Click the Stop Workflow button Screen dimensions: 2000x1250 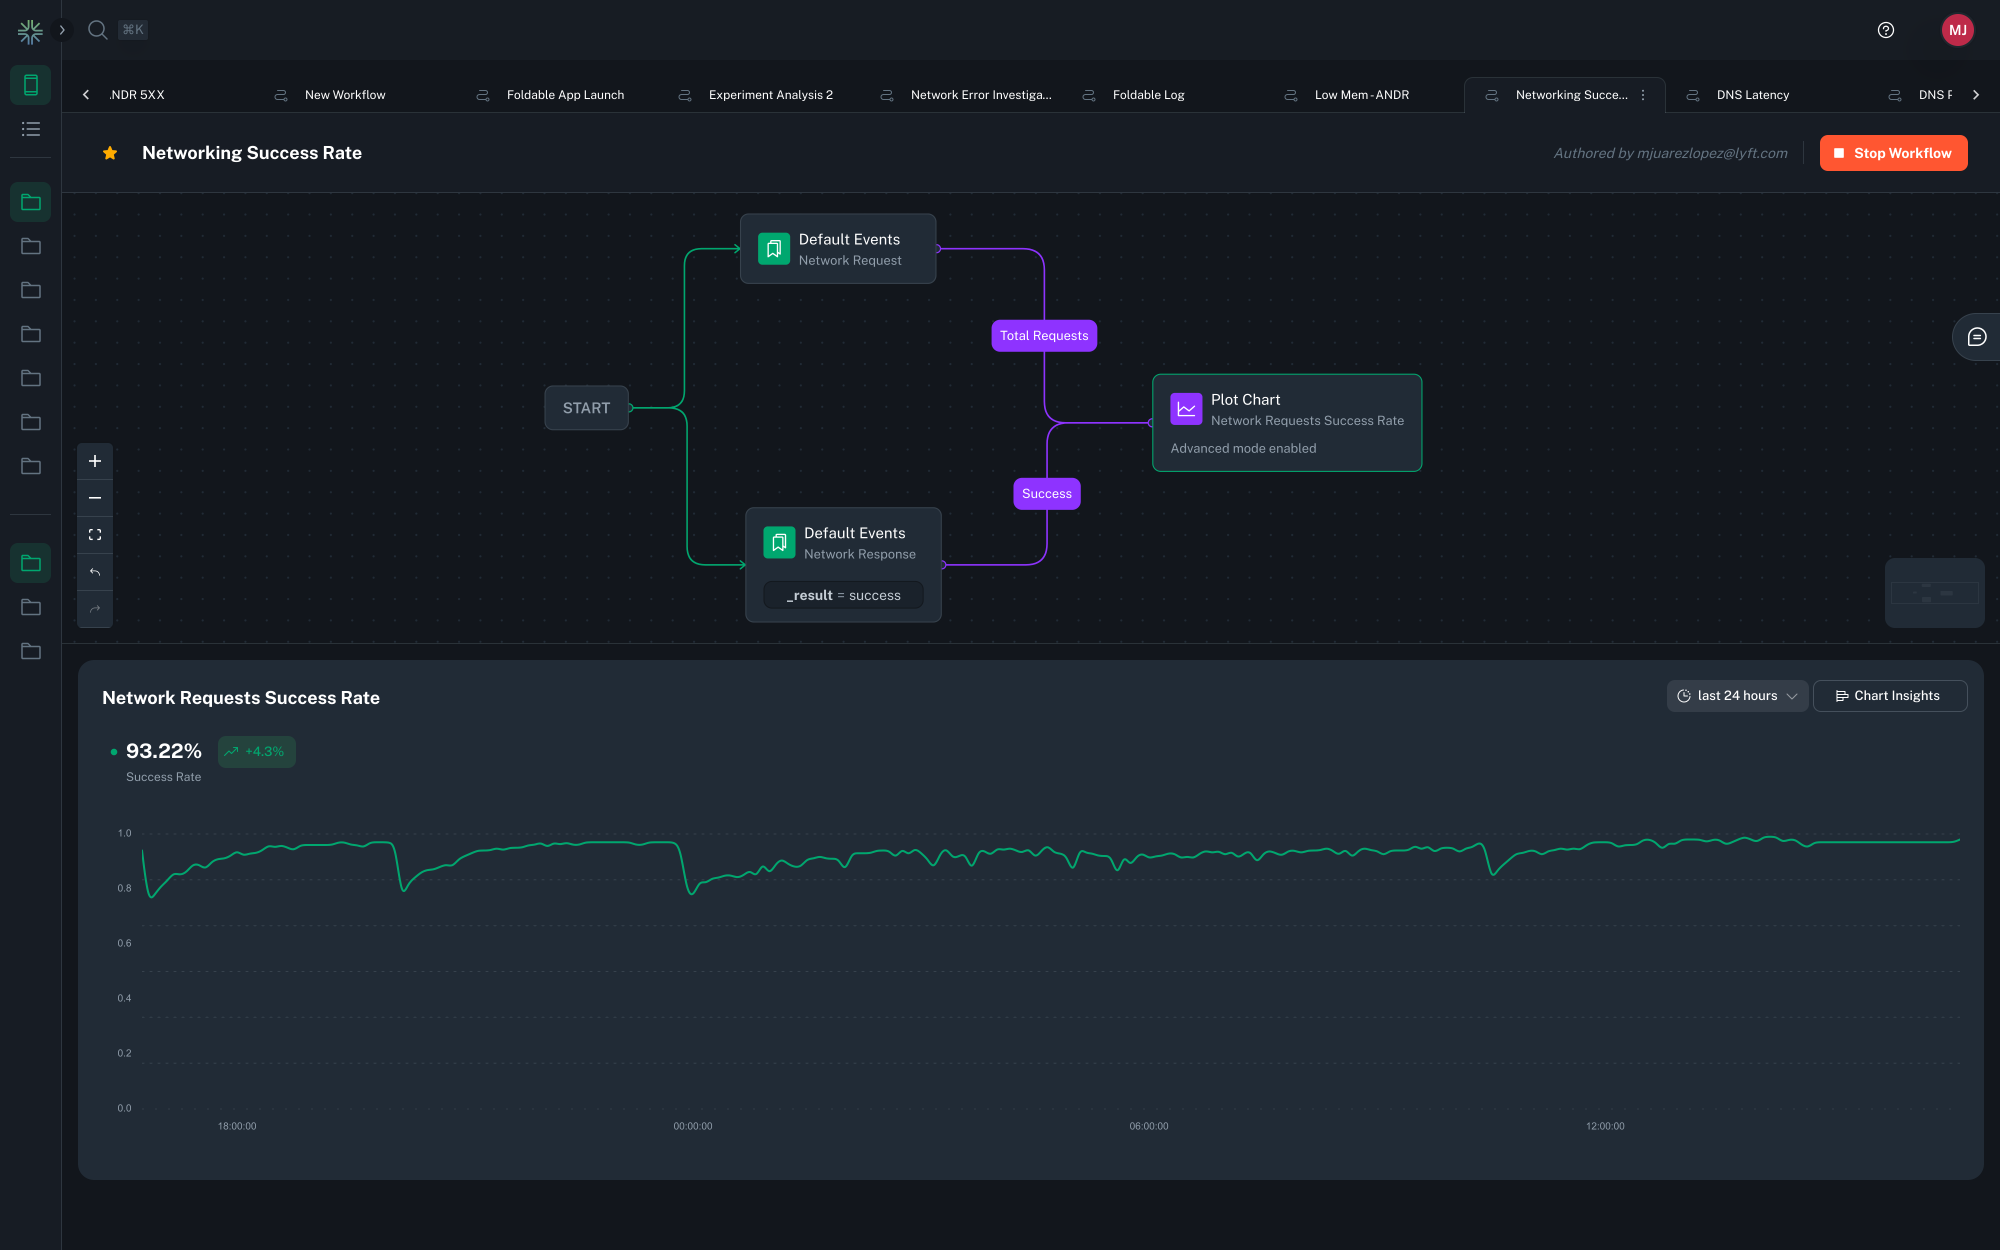[1892, 153]
